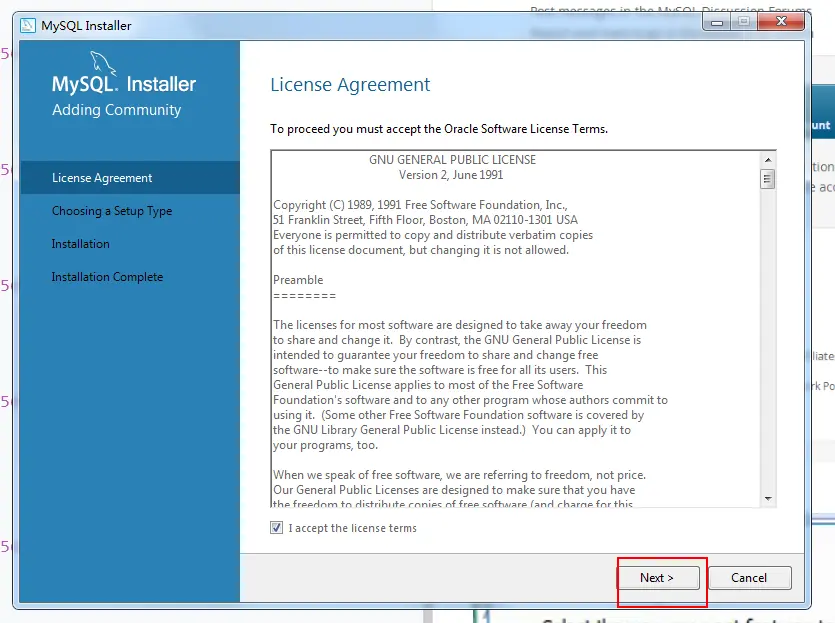835x623 pixels.
Task: Click 'Version 2, June 1991' line
Action: click(x=451, y=175)
